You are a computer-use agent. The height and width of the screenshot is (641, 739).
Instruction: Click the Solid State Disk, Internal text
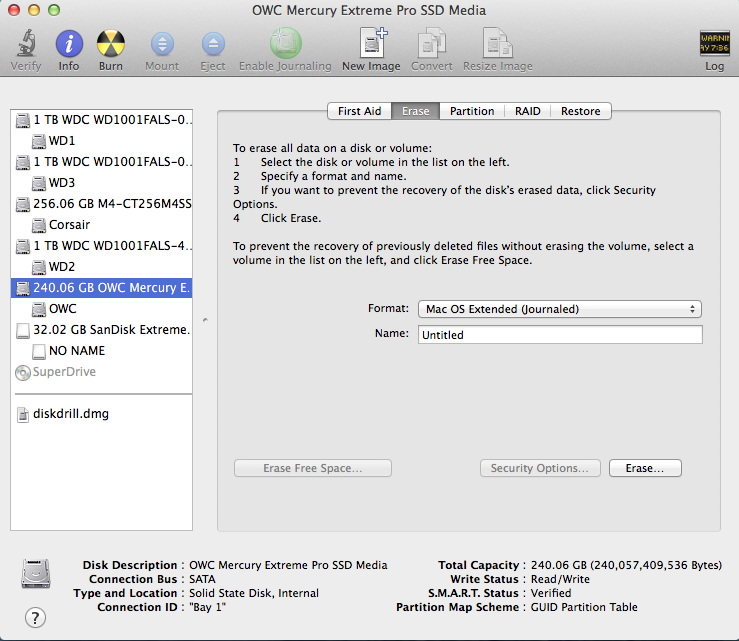(254, 593)
